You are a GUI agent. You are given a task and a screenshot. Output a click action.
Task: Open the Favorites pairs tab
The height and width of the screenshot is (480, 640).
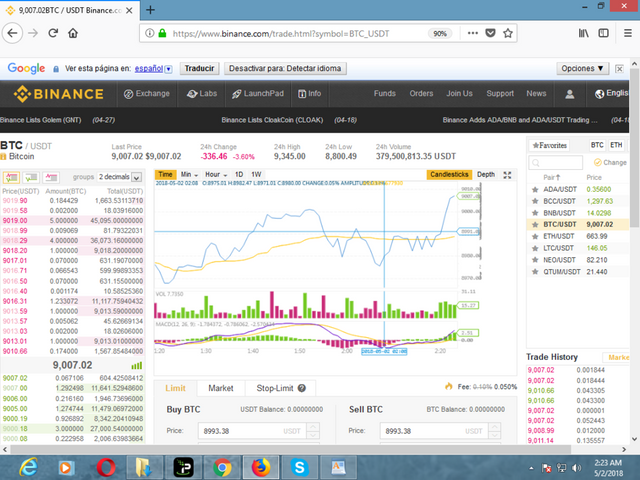(x=550, y=145)
